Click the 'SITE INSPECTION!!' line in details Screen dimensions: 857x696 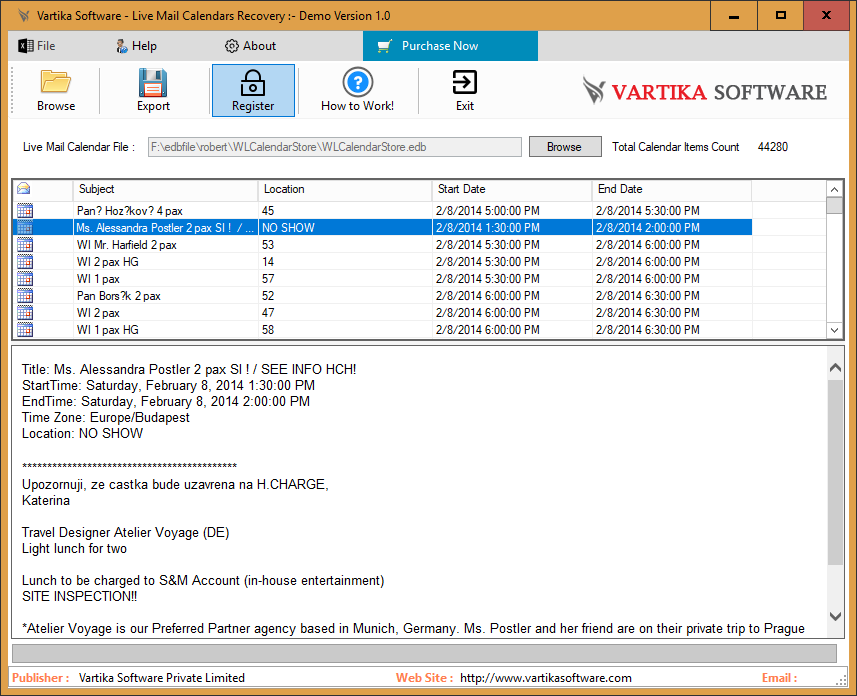[x=79, y=596]
